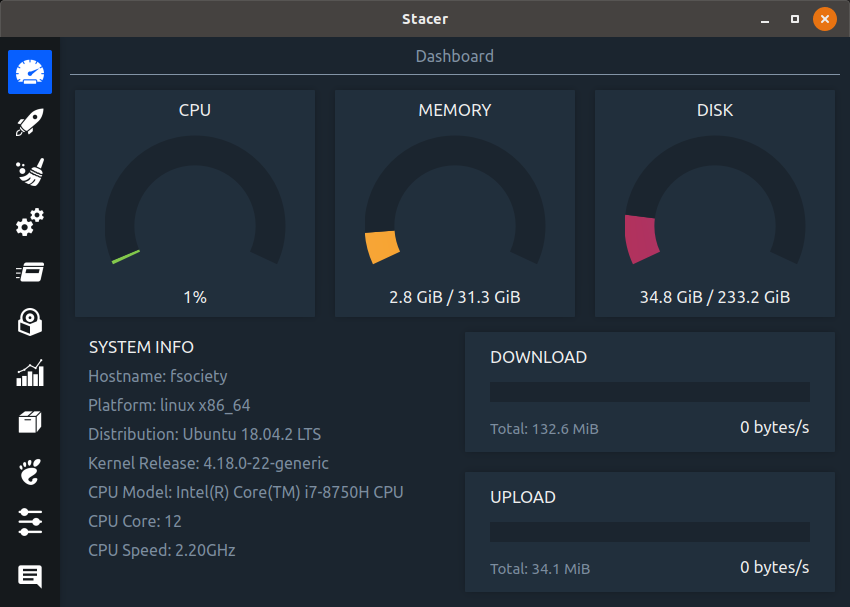Open System Cleaner via the broom icon
850x607 pixels.
[x=30, y=173]
